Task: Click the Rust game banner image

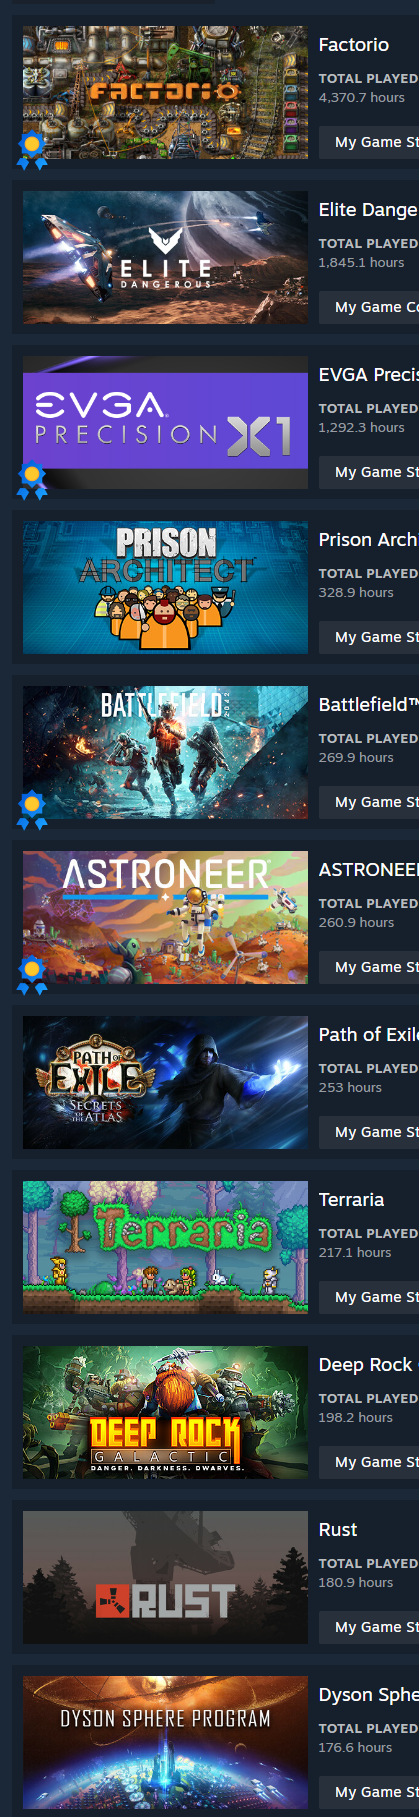Action: click(x=165, y=1577)
